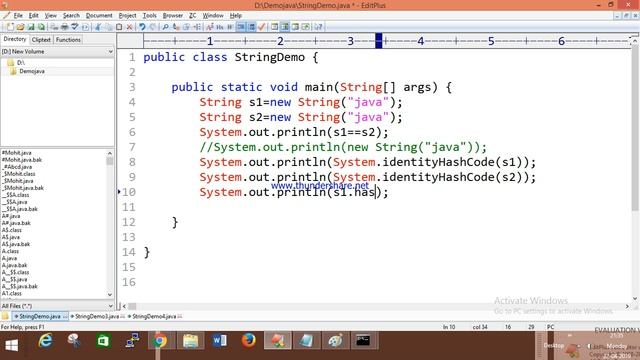Open File Explorer from taskbar
640x360 pixels.
point(190,341)
